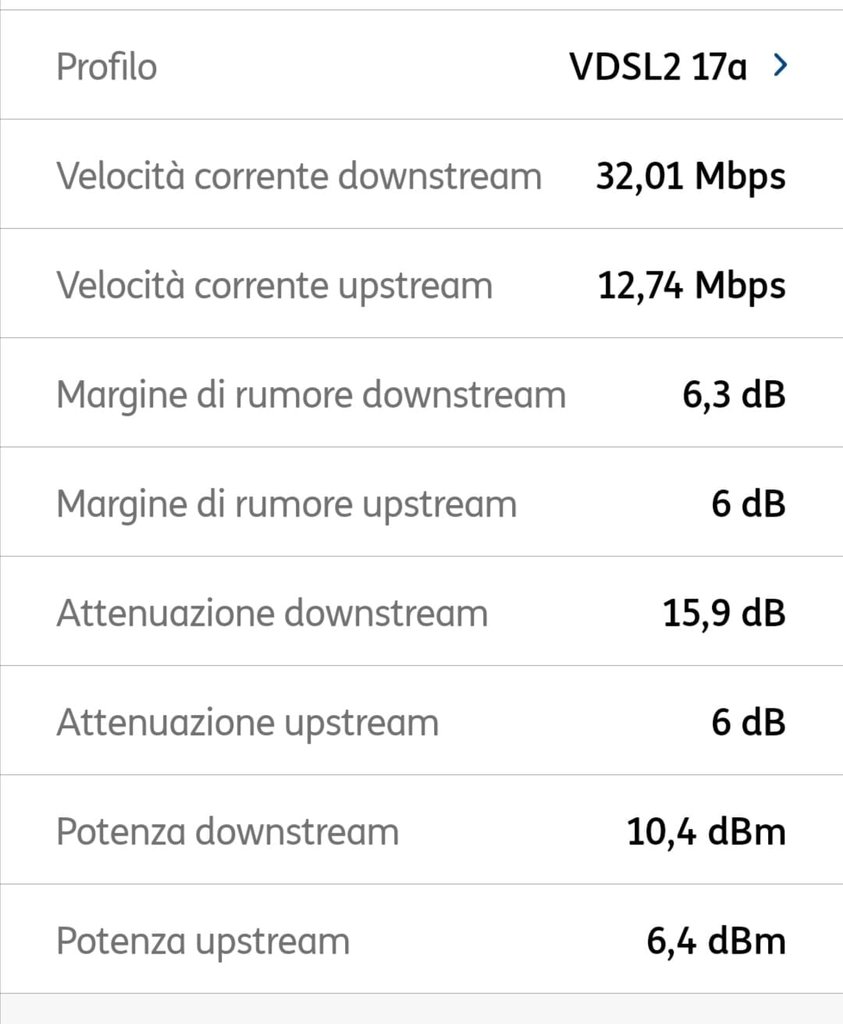Viewport: 843px width, 1024px height.
Task: Select Margine di rumore downstream row
Action: 310,394
